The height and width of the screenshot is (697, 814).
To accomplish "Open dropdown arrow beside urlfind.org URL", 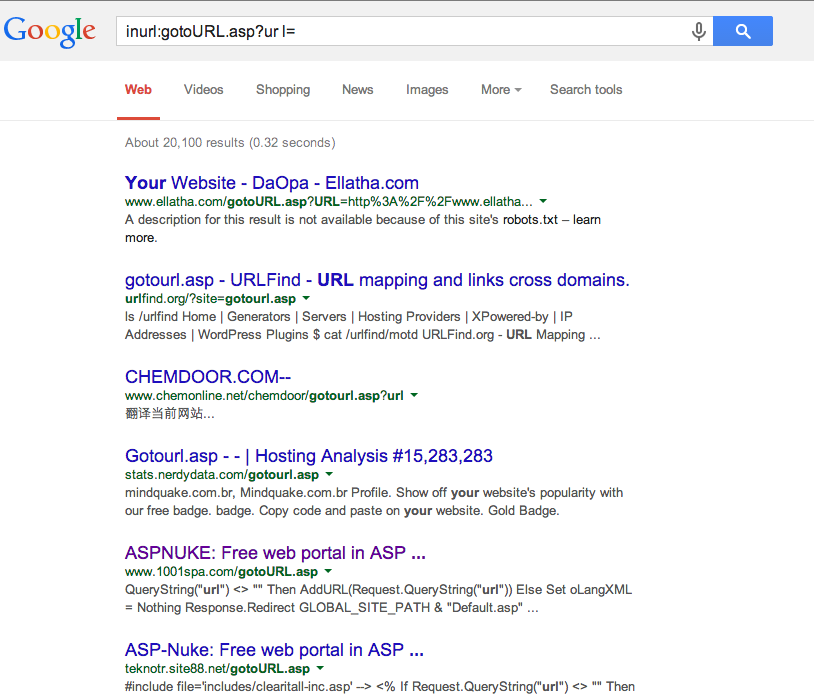I will coord(306,298).
